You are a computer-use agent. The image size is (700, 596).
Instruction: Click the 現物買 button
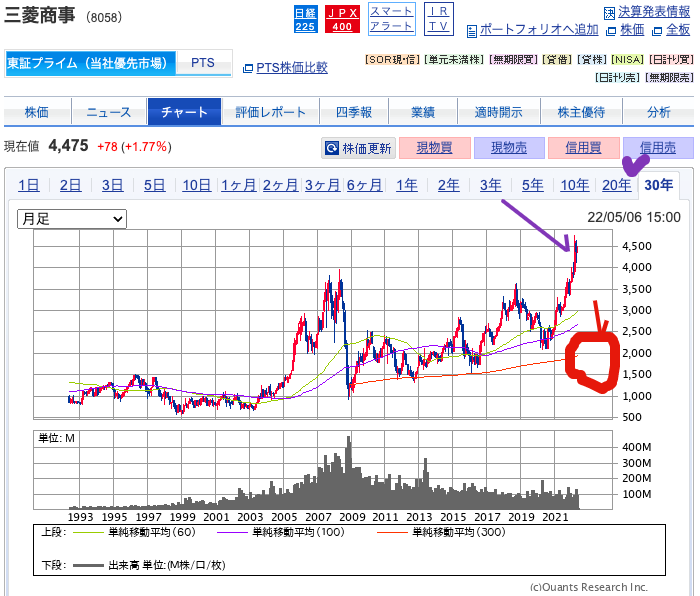click(x=435, y=148)
